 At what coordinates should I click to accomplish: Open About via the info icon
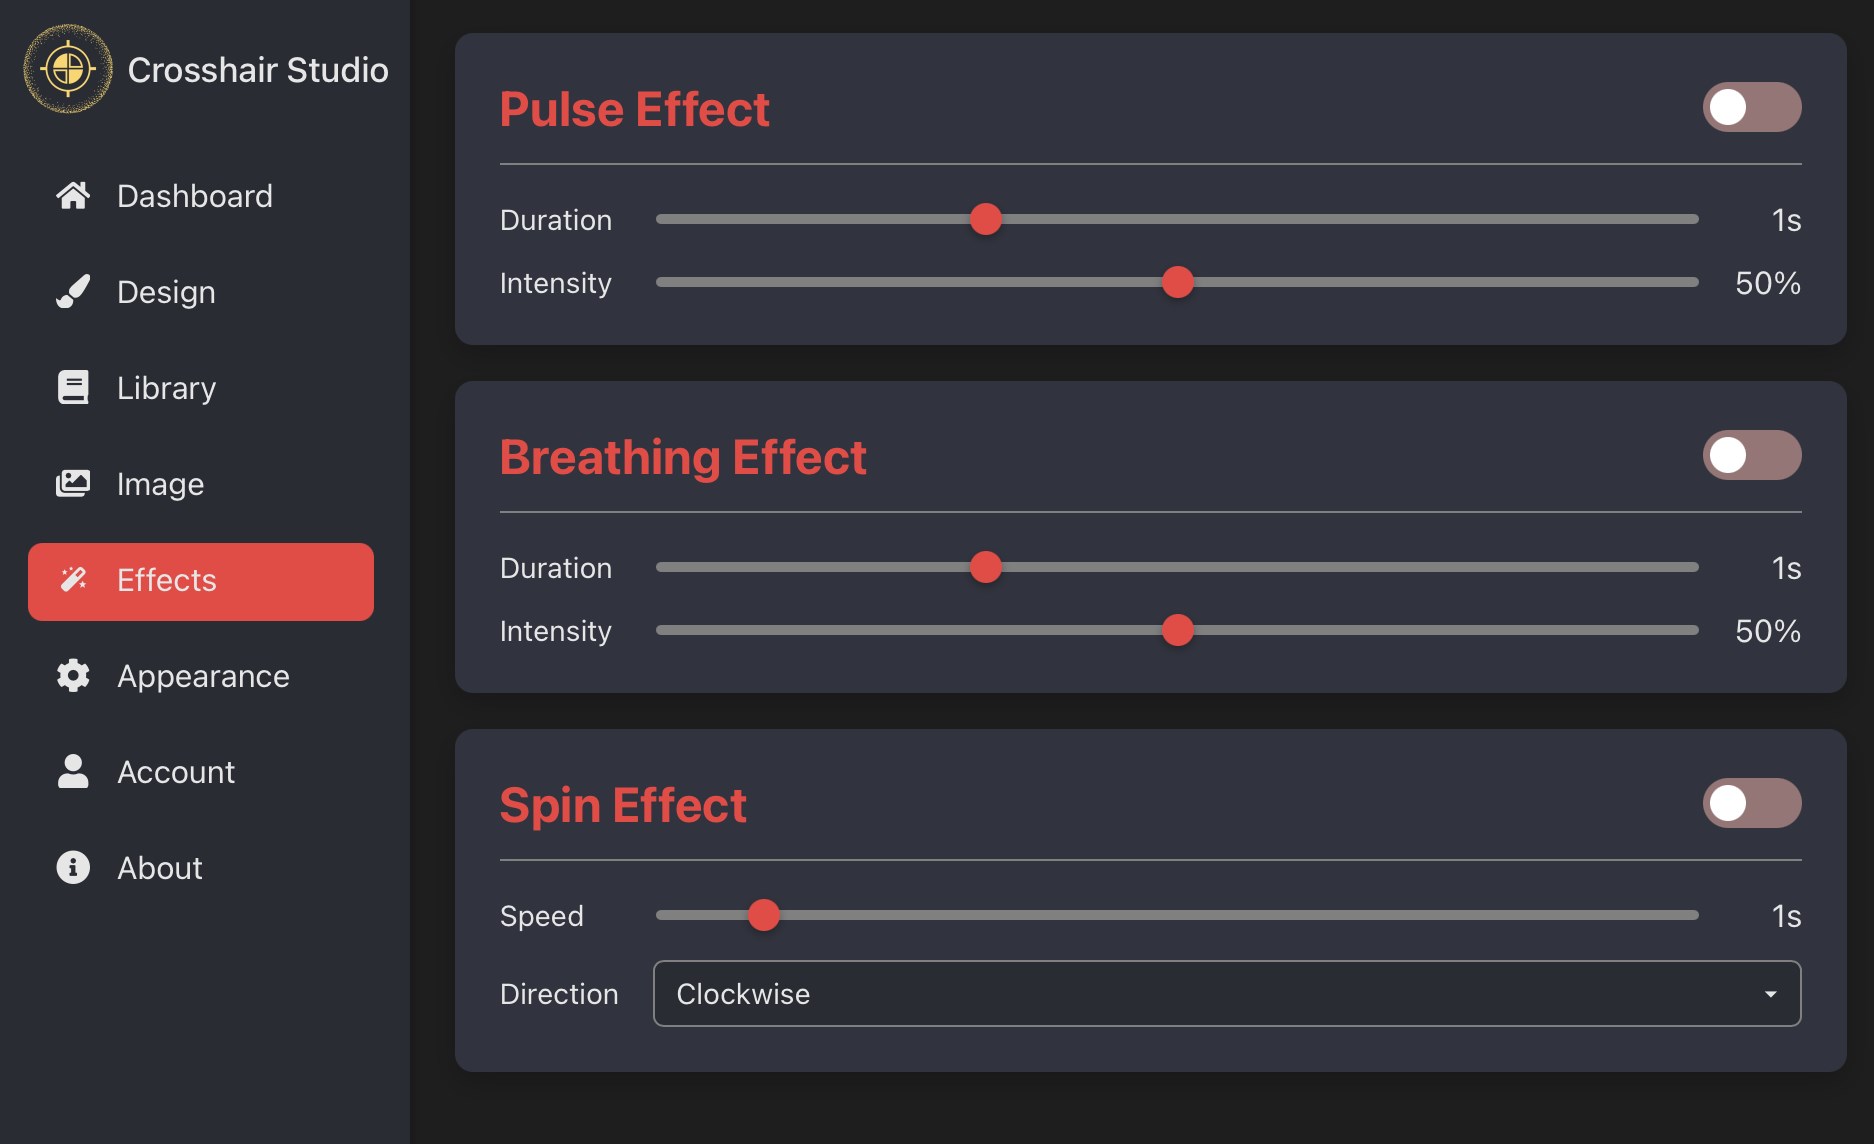pyautogui.click(x=72, y=867)
